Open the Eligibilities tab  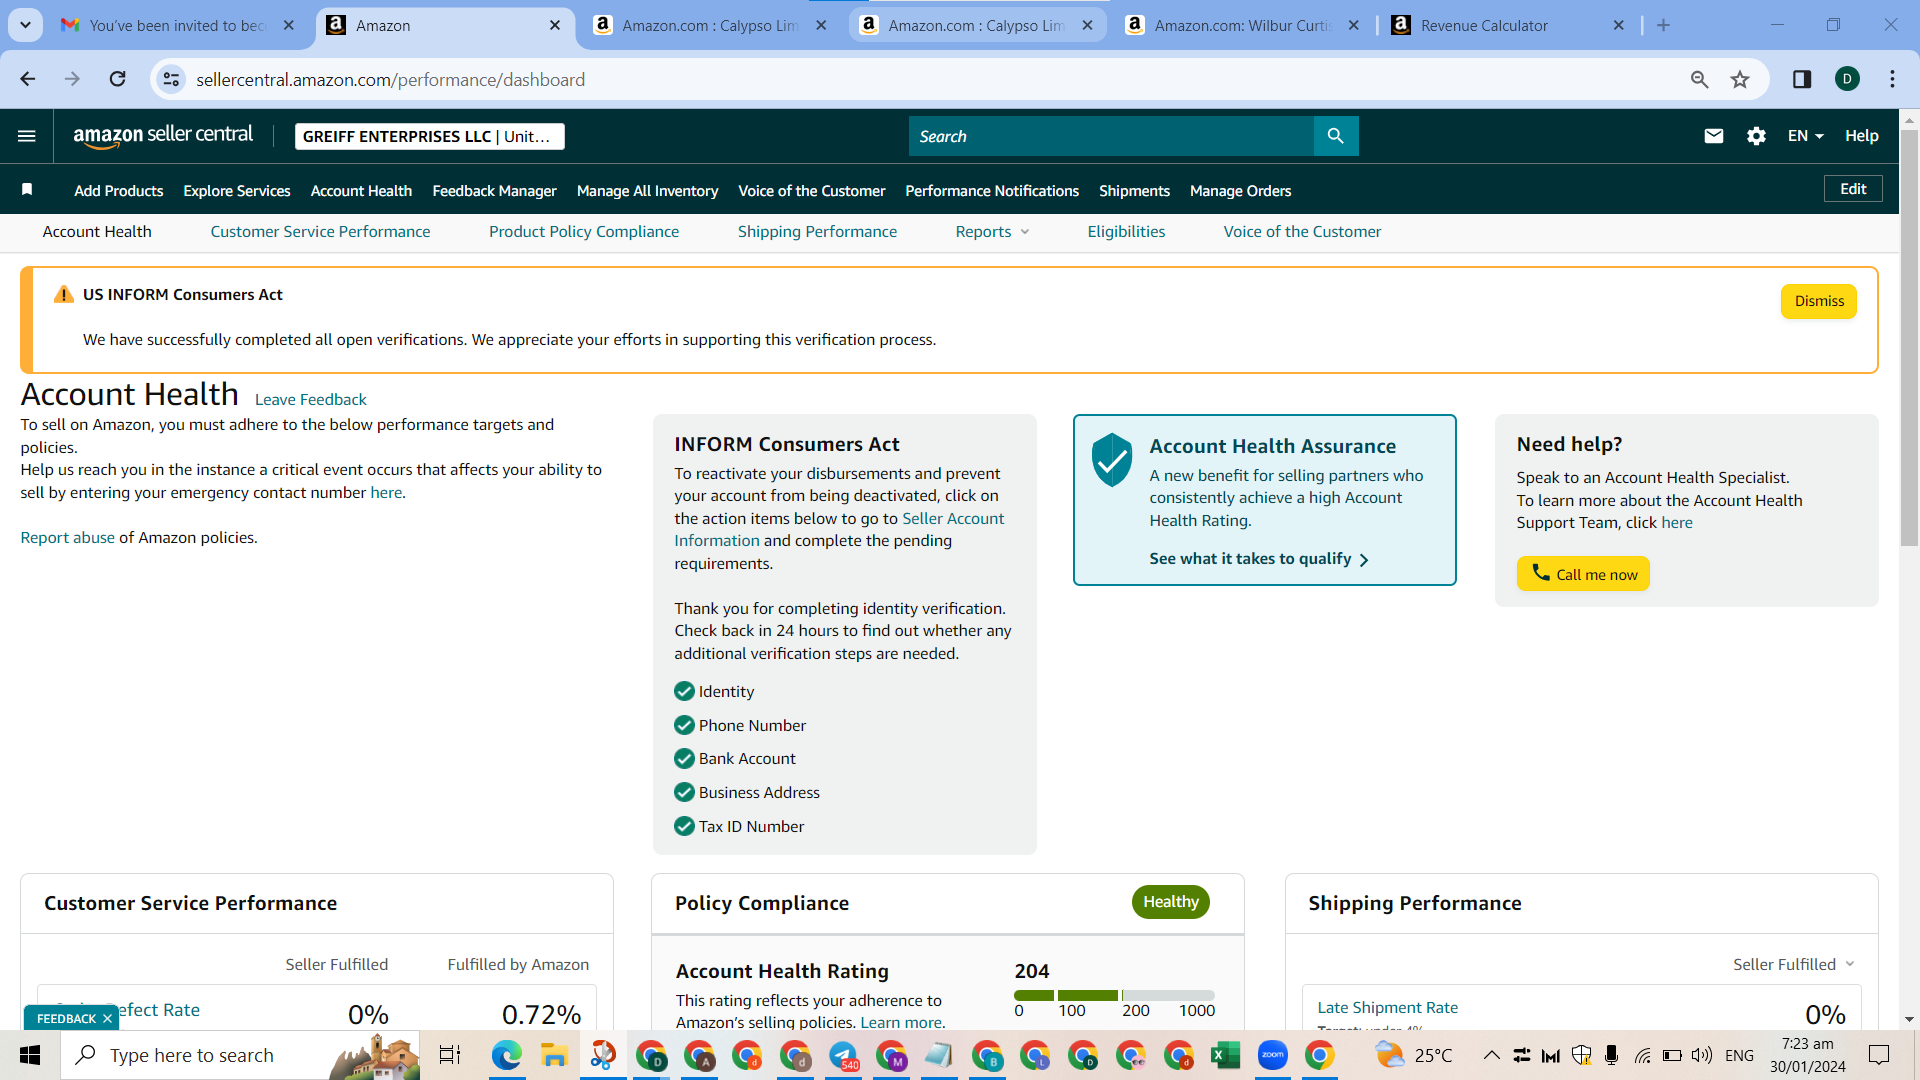(x=1126, y=232)
